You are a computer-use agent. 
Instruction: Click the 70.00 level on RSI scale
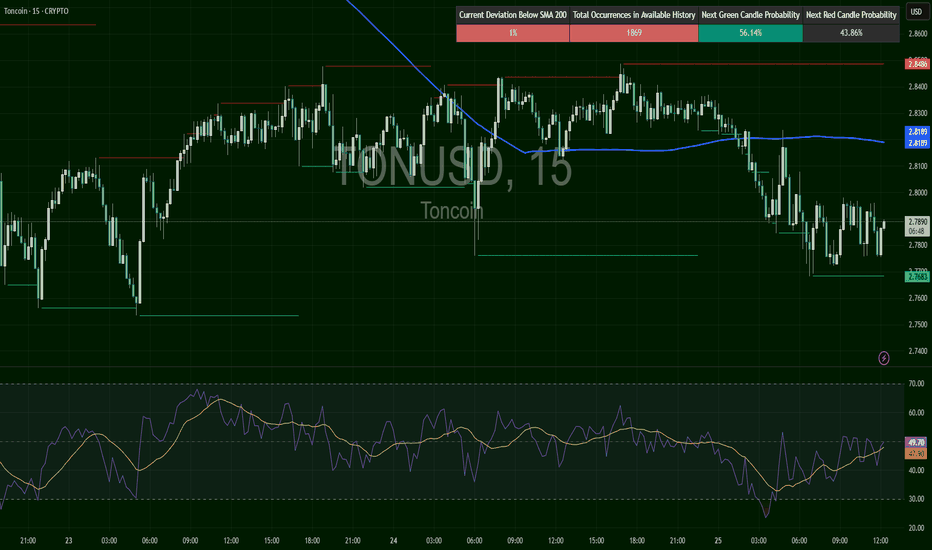916,383
